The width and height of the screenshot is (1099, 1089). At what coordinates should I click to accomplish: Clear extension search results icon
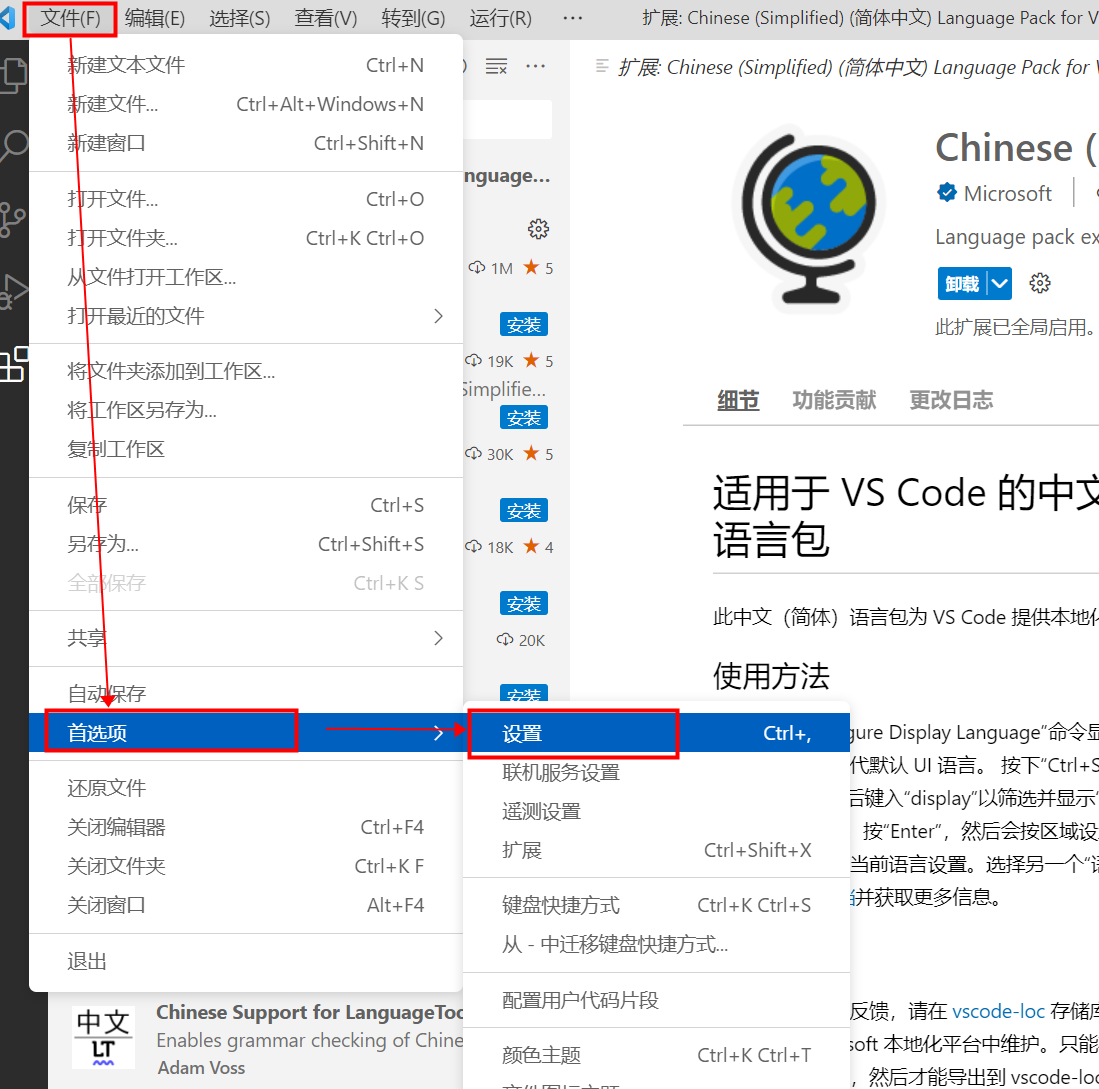pos(496,67)
